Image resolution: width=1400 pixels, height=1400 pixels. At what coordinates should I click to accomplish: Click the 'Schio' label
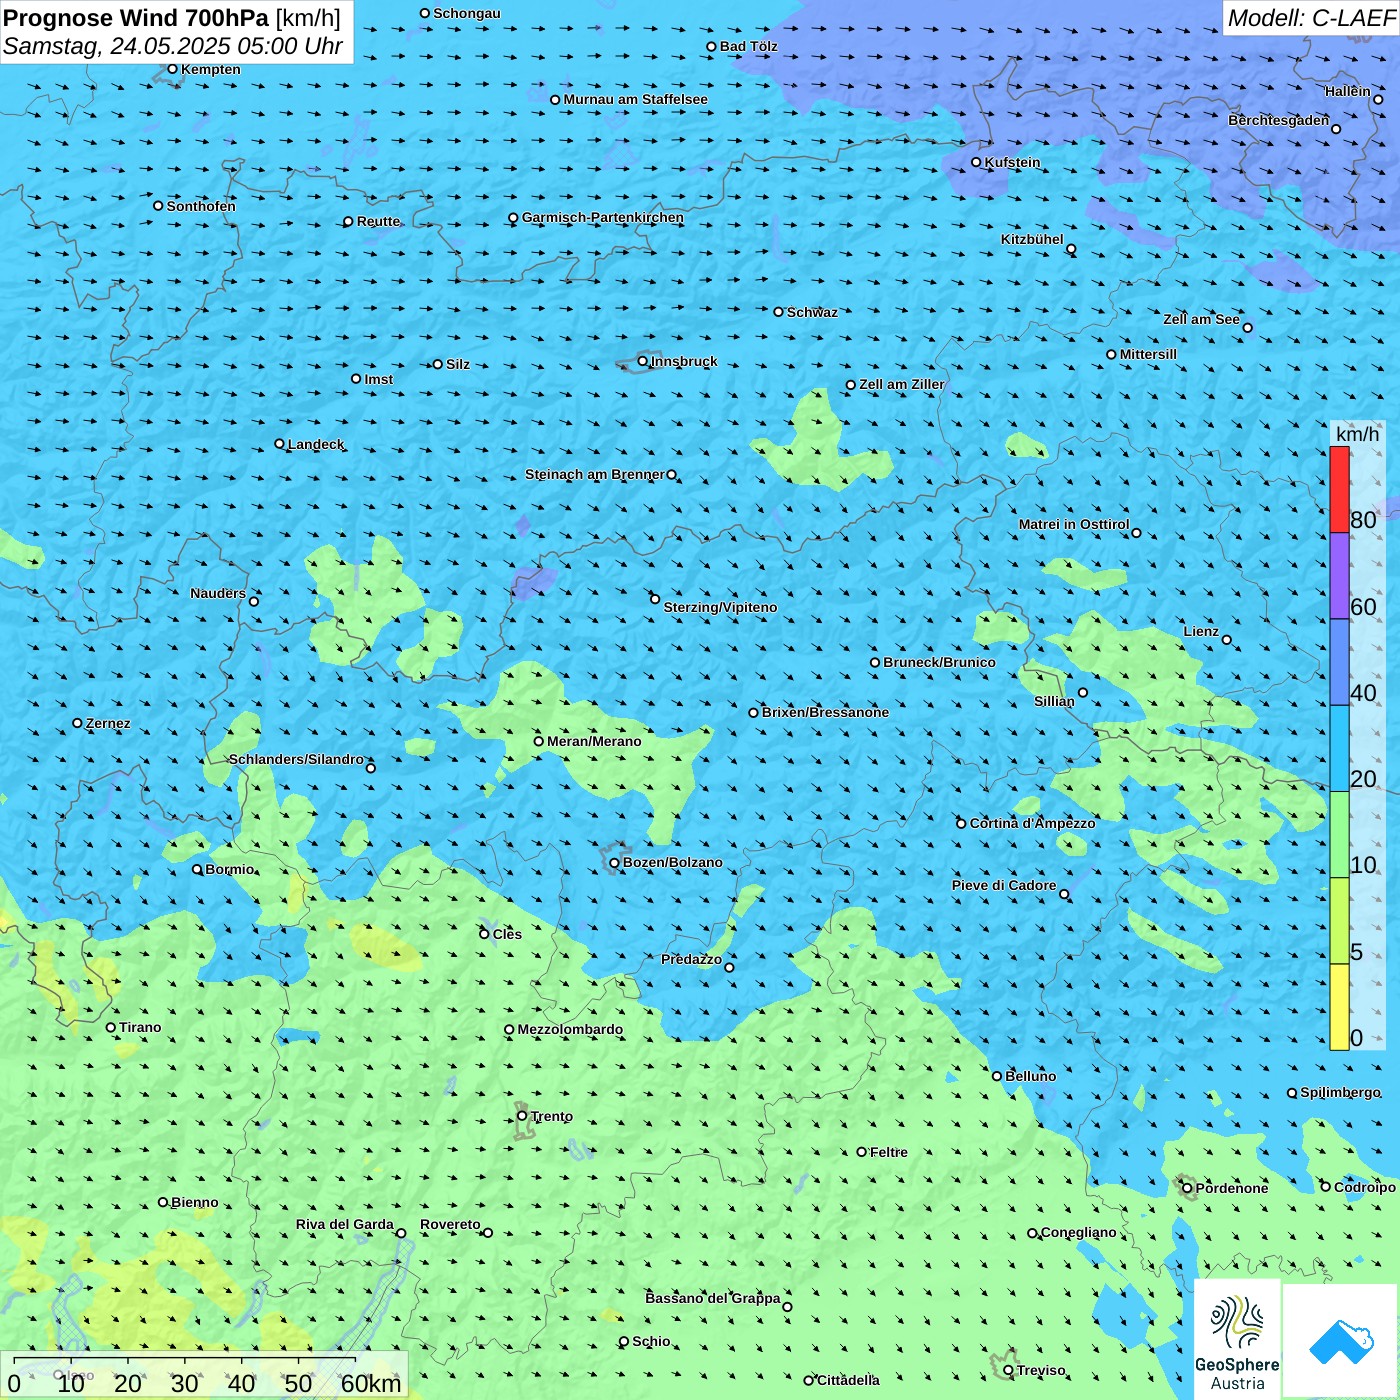[x=651, y=1341]
